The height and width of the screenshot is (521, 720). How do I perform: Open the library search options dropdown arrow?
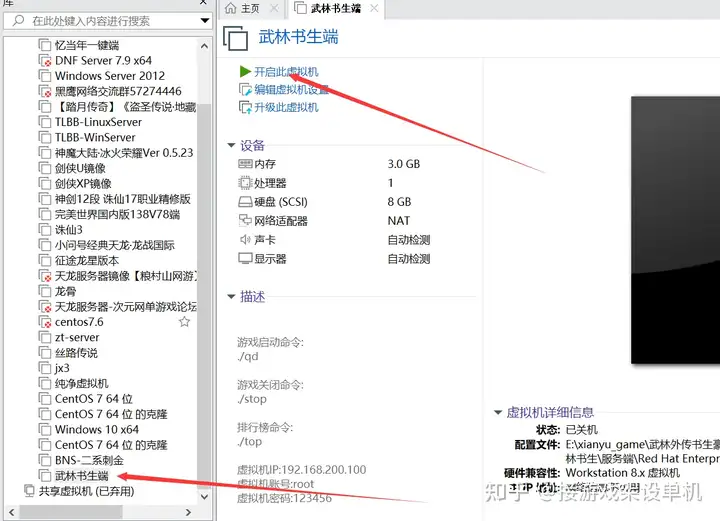point(205,21)
